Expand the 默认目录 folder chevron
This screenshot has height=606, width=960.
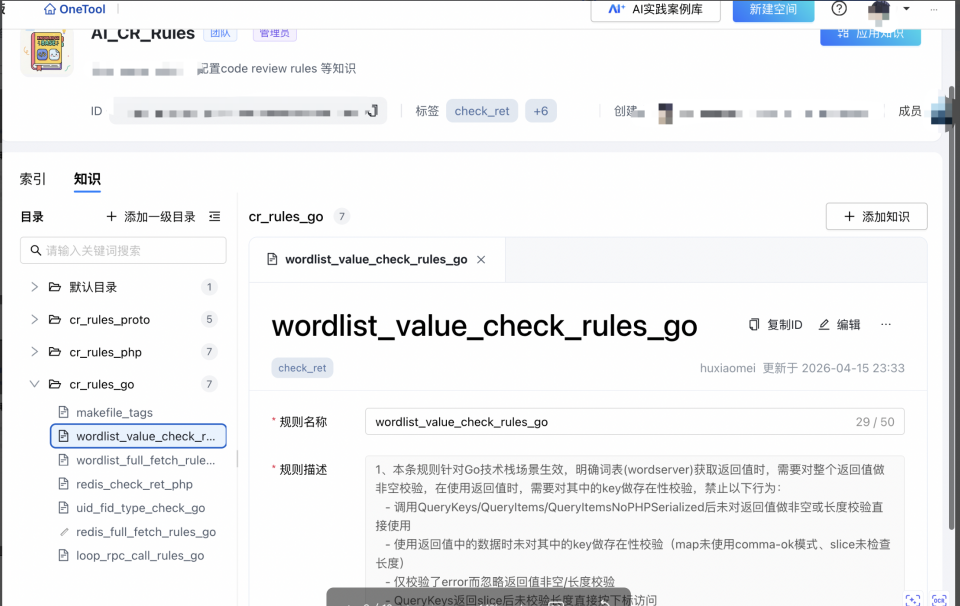[34, 286]
